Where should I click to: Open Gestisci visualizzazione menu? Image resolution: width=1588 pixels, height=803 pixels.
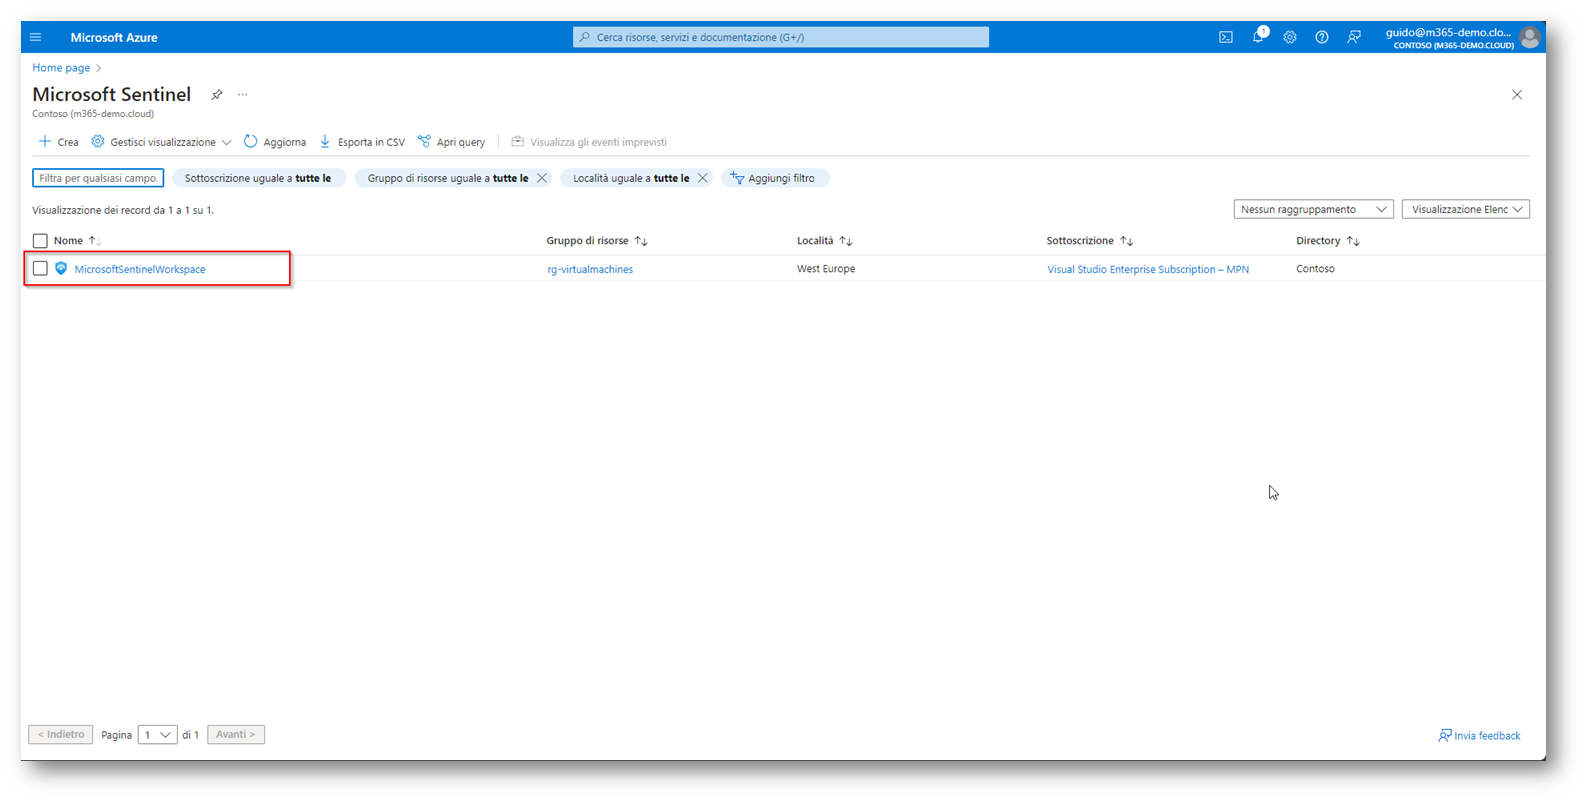pyautogui.click(x=161, y=142)
